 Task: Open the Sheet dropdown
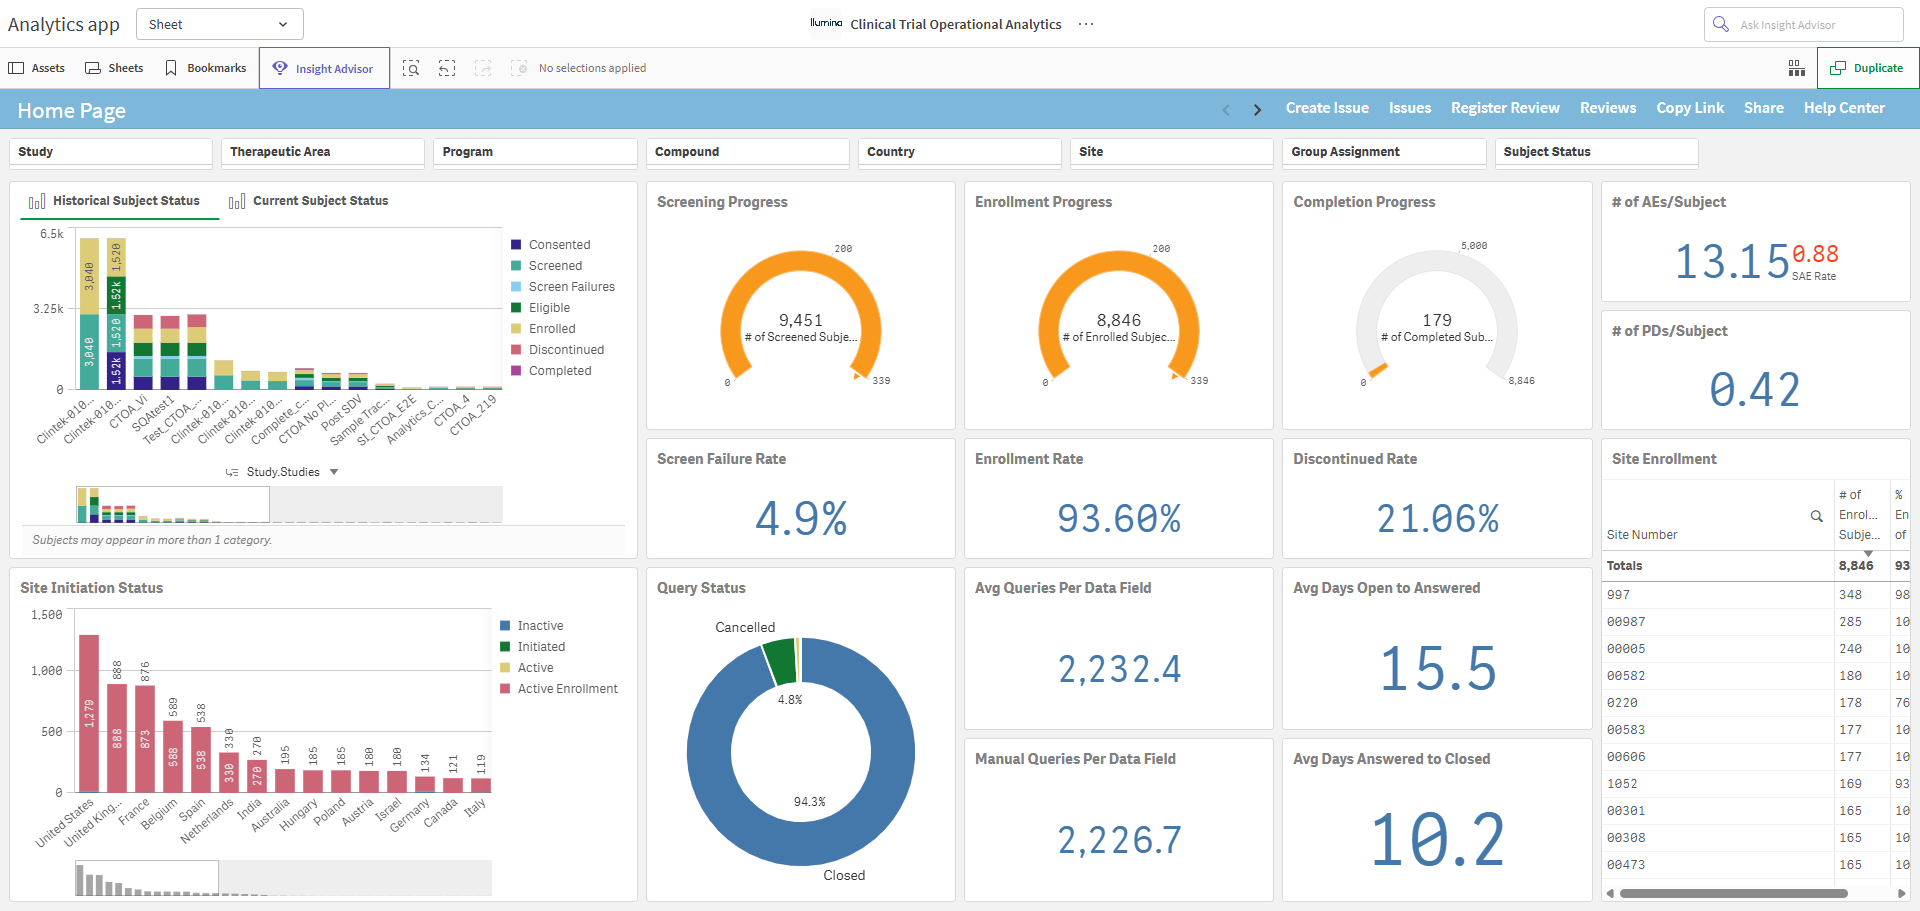(219, 24)
